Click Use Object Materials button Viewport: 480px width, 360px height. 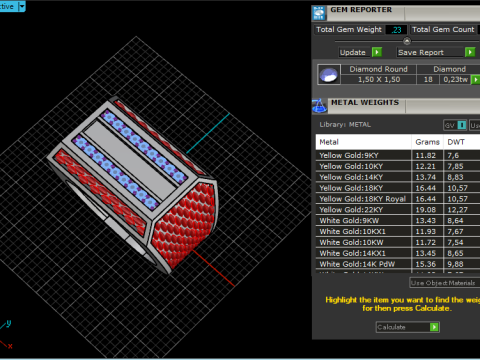(x=445, y=283)
